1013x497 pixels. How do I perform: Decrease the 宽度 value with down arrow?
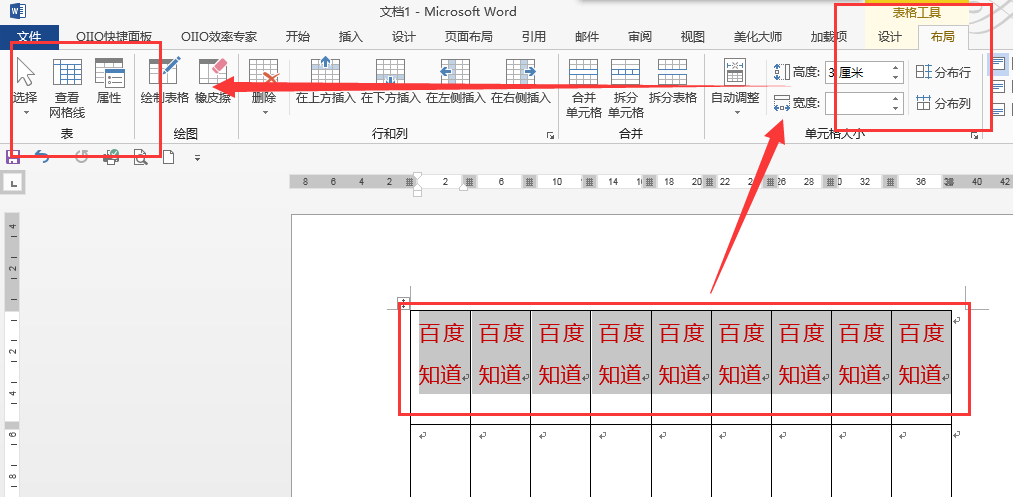(895, 108)
